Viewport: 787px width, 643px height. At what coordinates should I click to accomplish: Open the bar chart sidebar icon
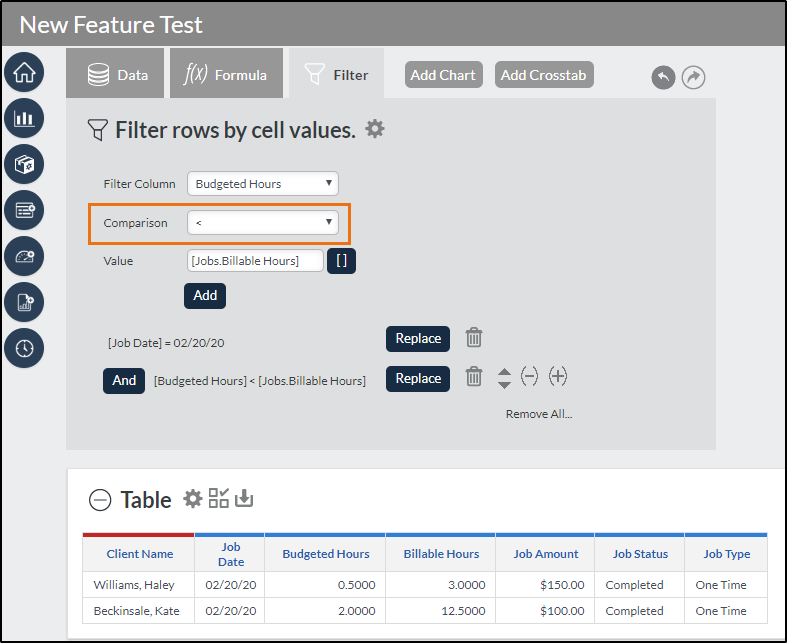click(x=24, y=118)
